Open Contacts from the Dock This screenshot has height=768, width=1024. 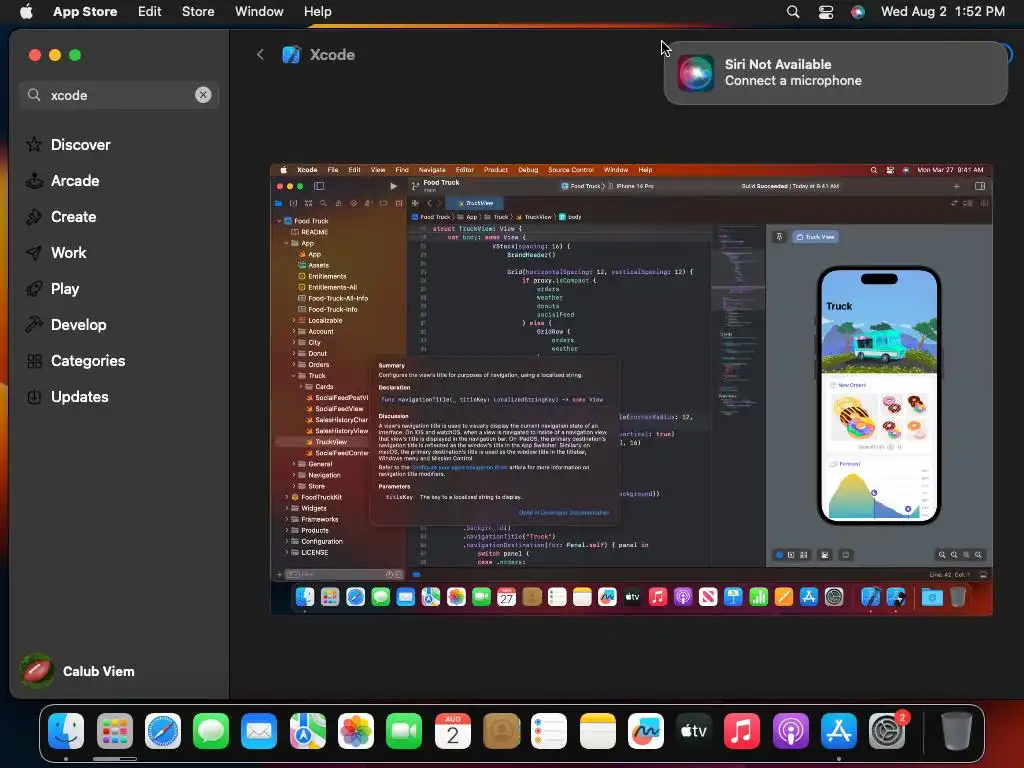coord(501,731)
